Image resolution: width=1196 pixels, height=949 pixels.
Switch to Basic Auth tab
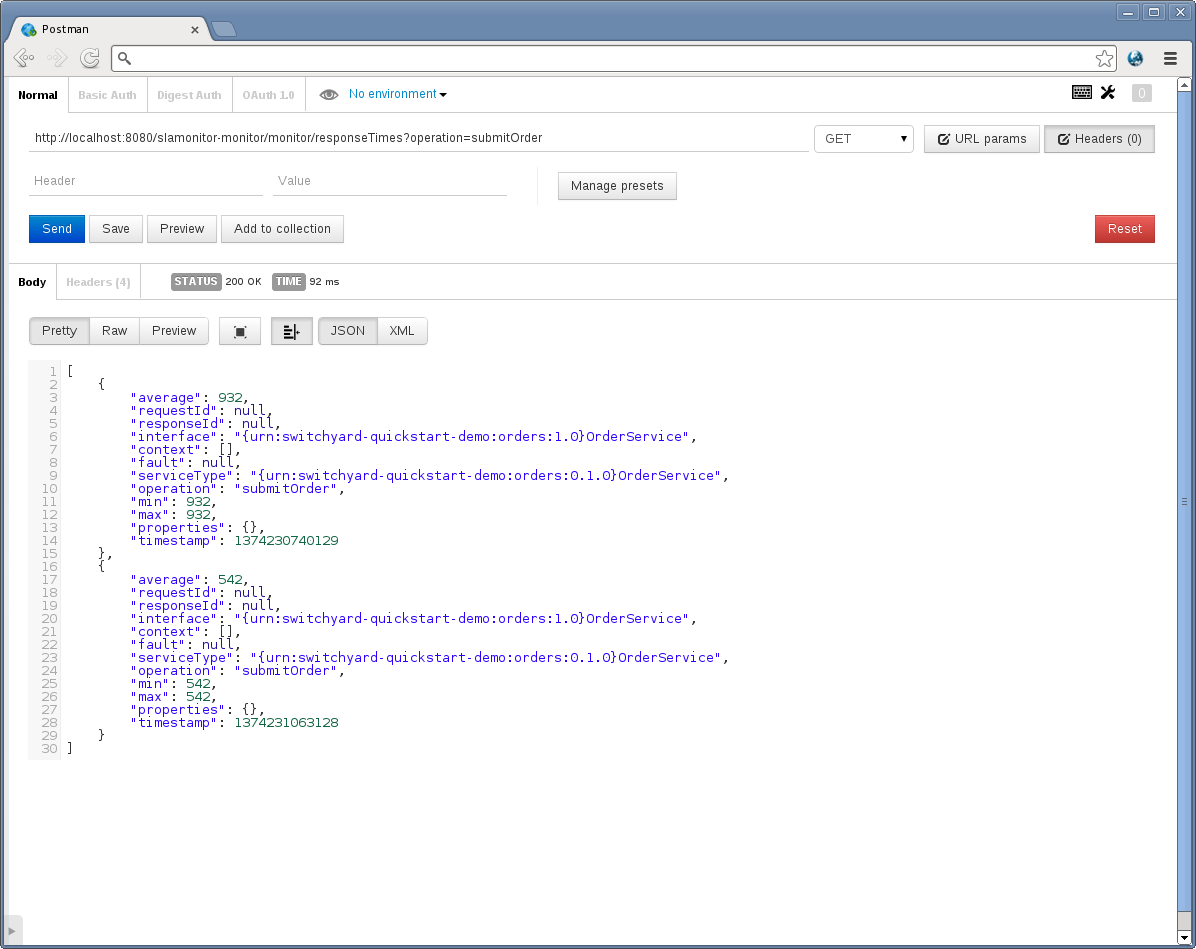pos(107,95)
